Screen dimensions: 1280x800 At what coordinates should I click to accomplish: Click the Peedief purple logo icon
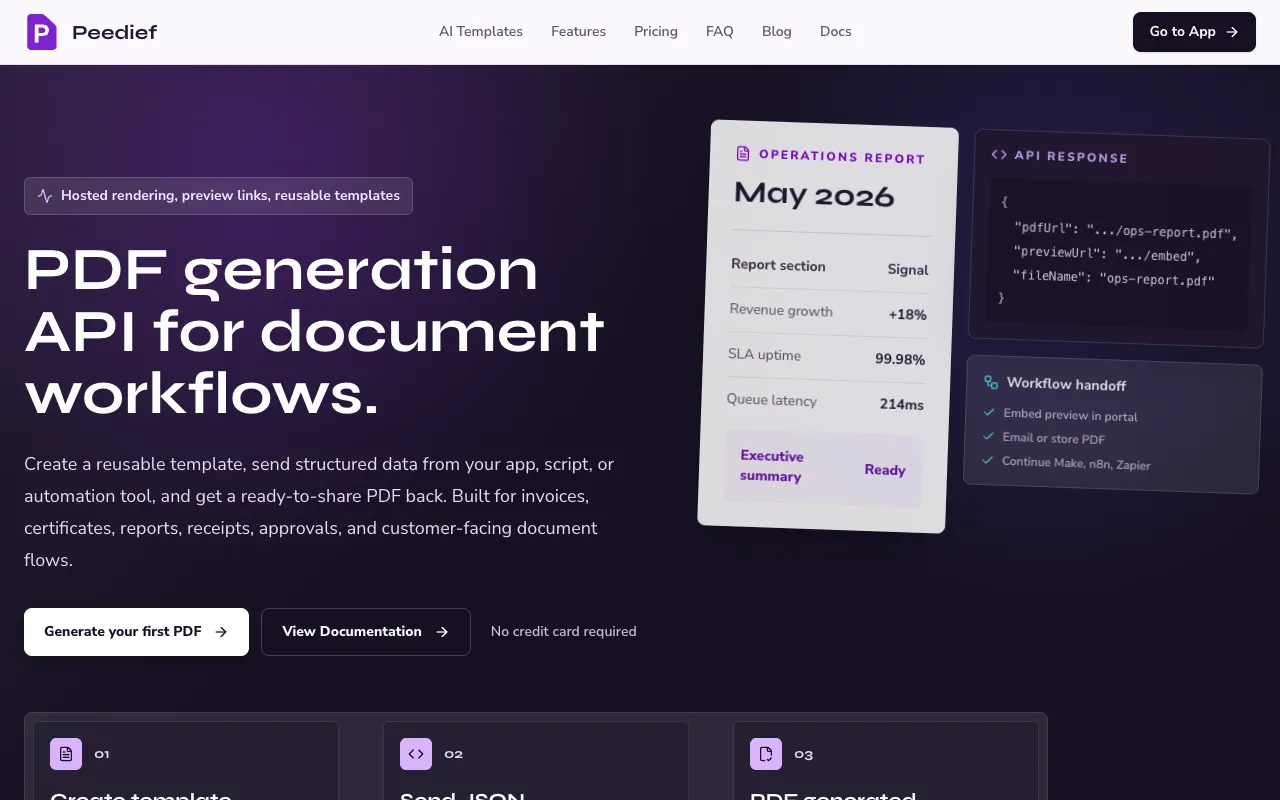click(x=41, y=32)
